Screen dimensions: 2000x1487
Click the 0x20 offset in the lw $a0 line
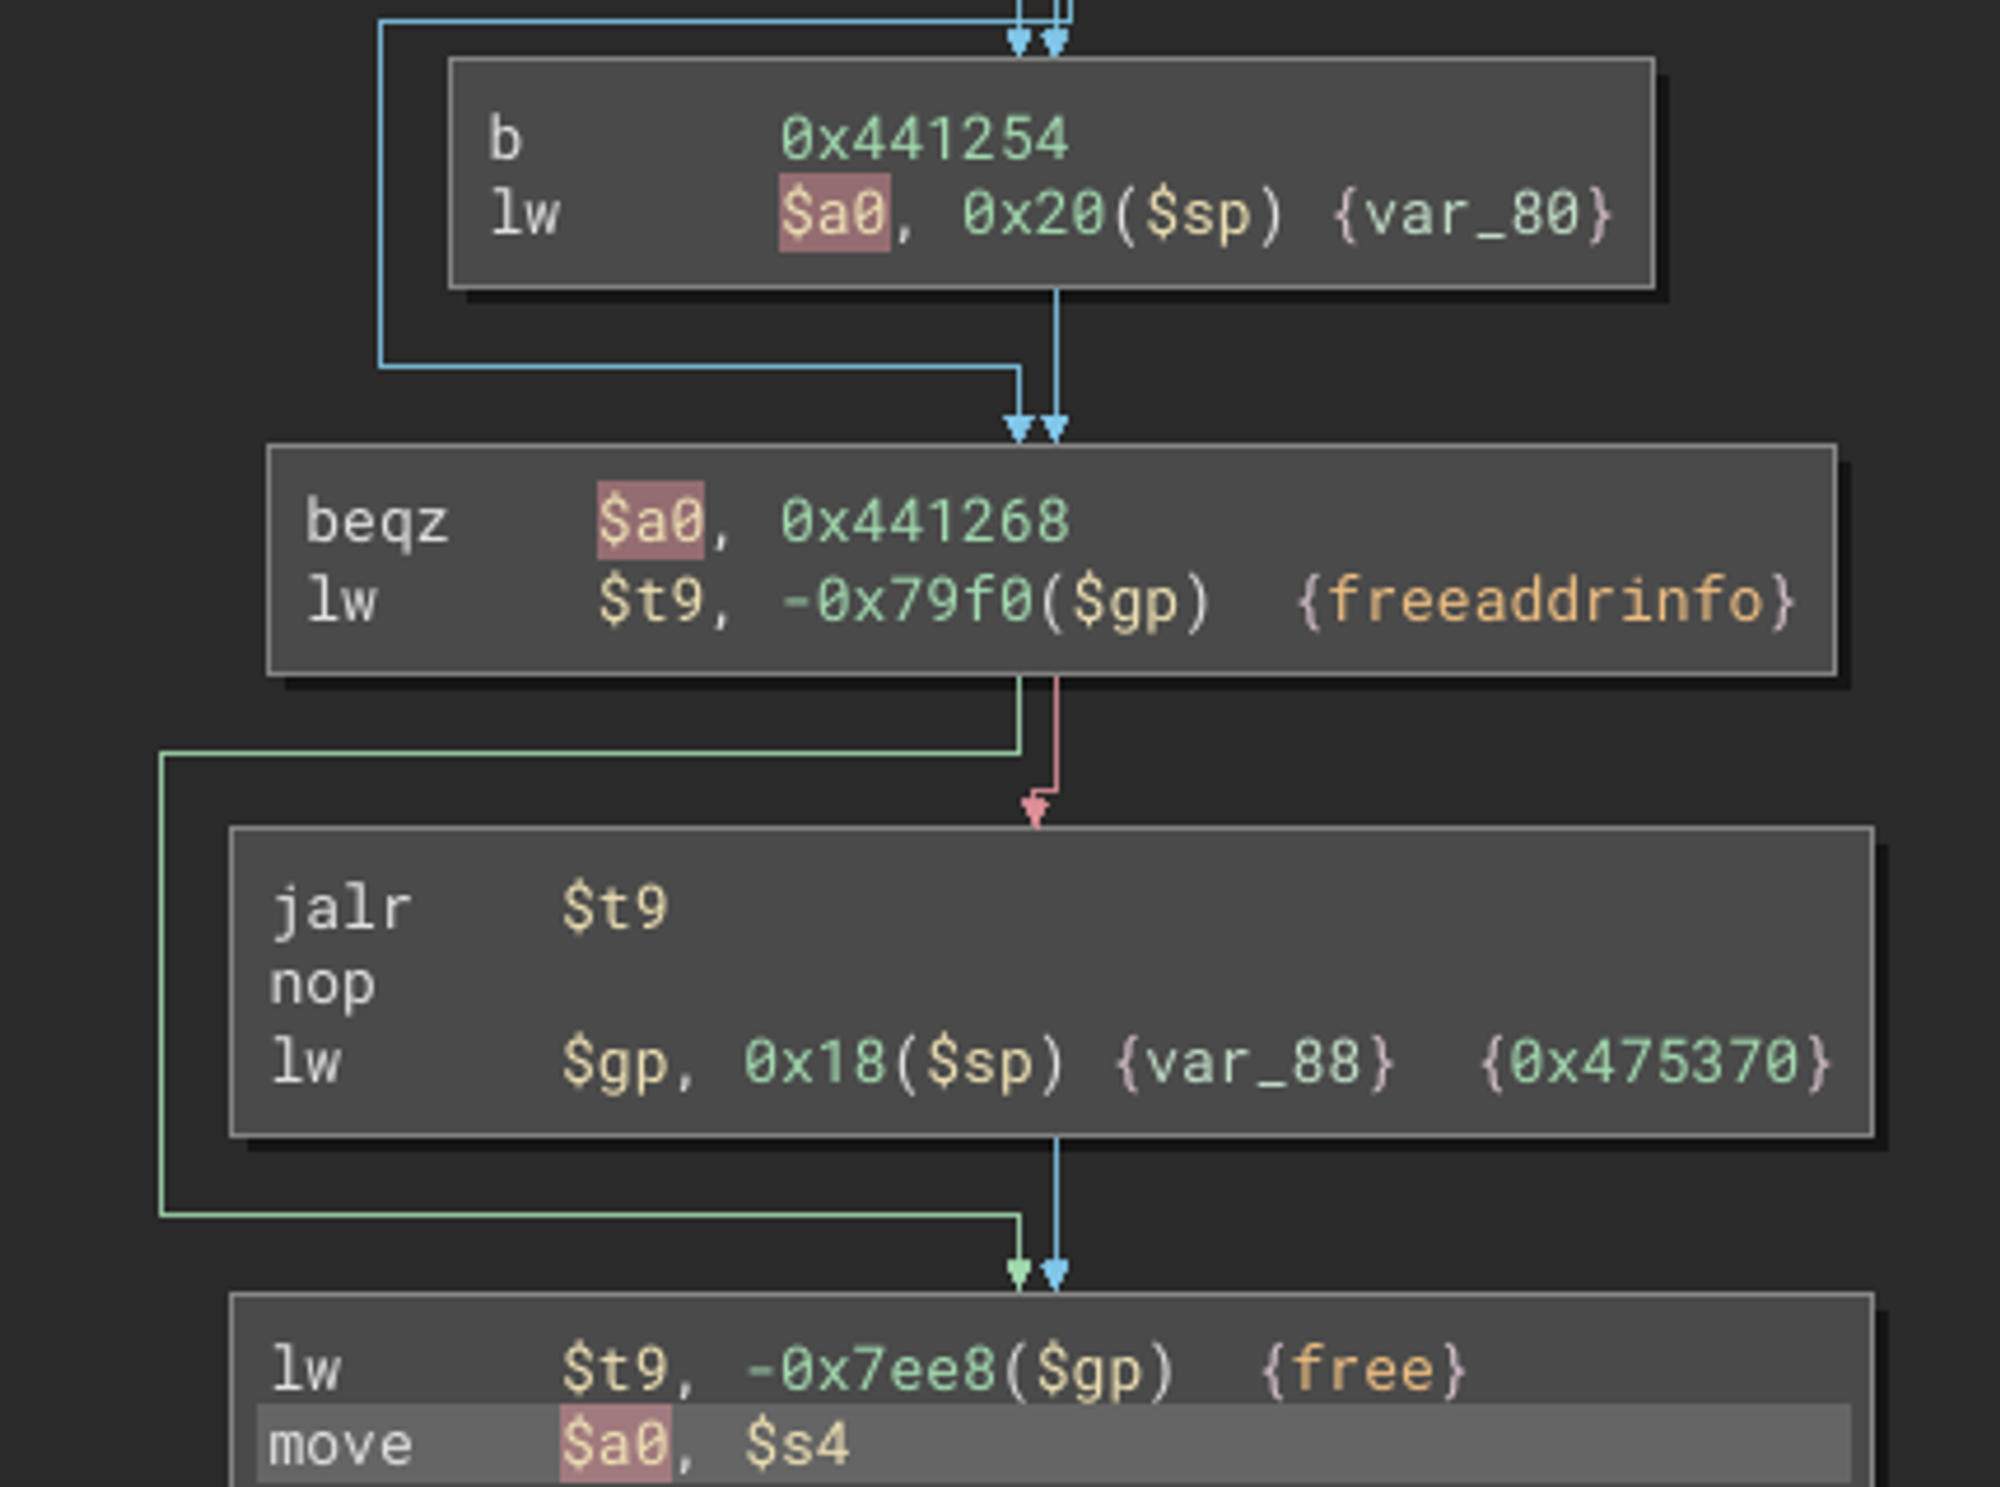point(1033,214)
